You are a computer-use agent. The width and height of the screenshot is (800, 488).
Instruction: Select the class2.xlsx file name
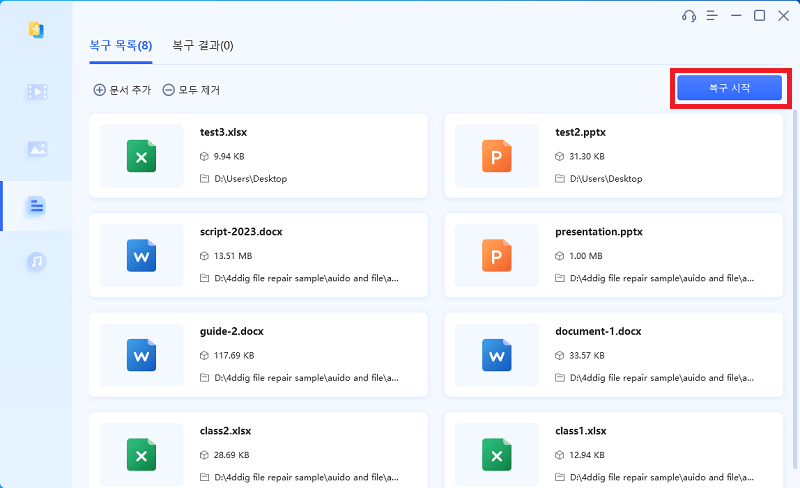coord(225,431)
